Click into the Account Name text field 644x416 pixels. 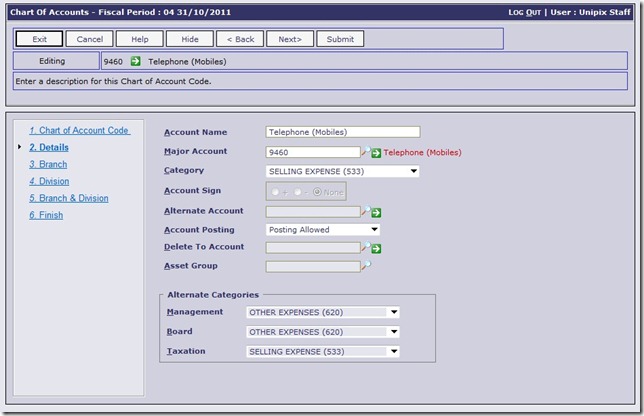(342, 132)
